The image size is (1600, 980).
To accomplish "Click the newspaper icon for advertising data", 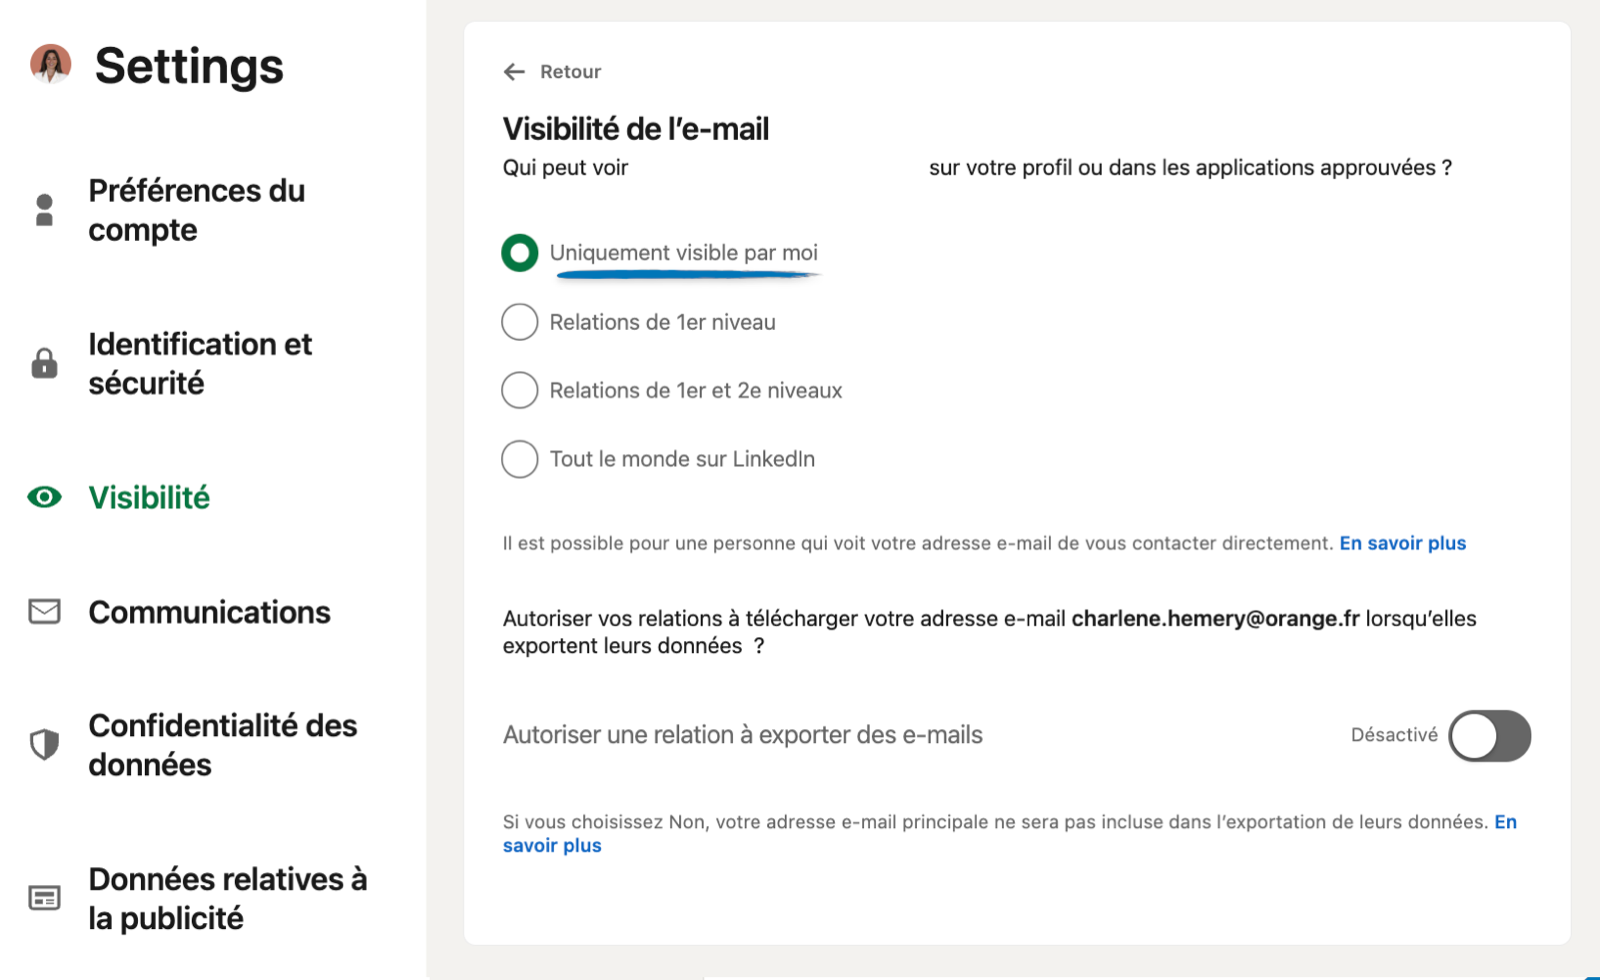I will point(44,898).
